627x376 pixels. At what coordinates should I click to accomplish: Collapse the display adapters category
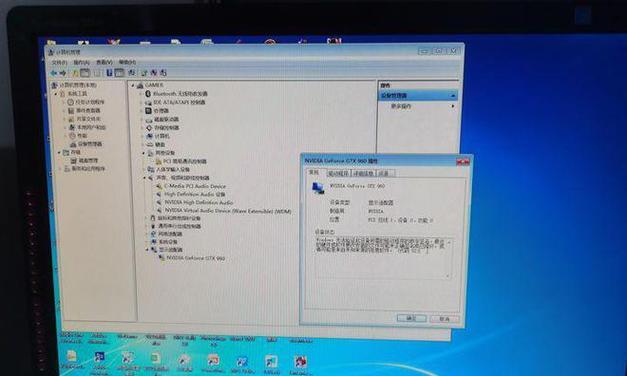(147, 250)
